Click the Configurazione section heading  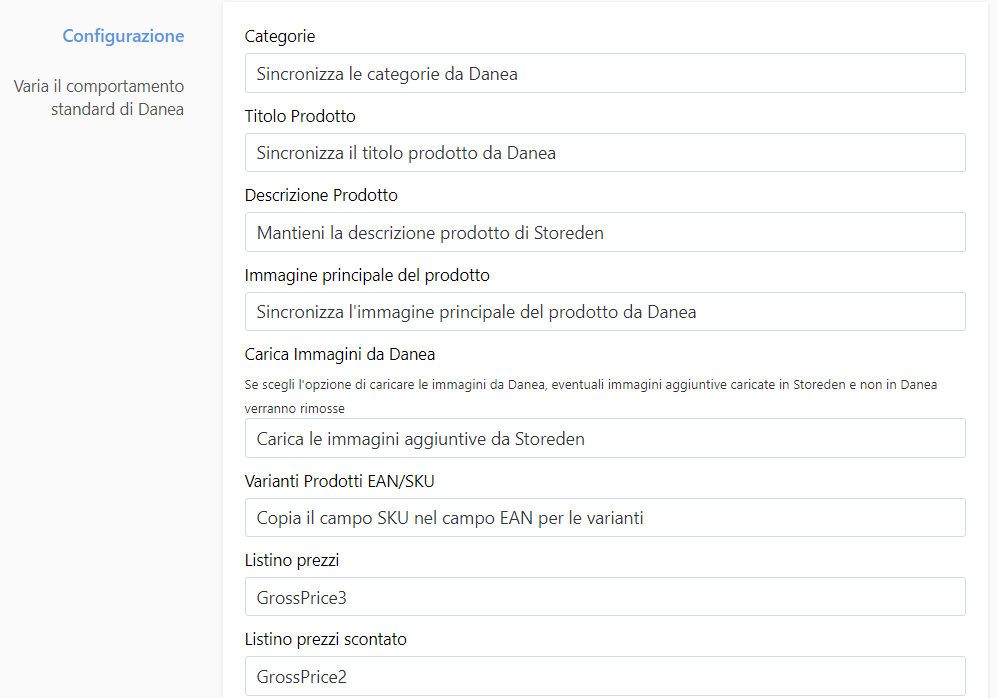[123, 36]
